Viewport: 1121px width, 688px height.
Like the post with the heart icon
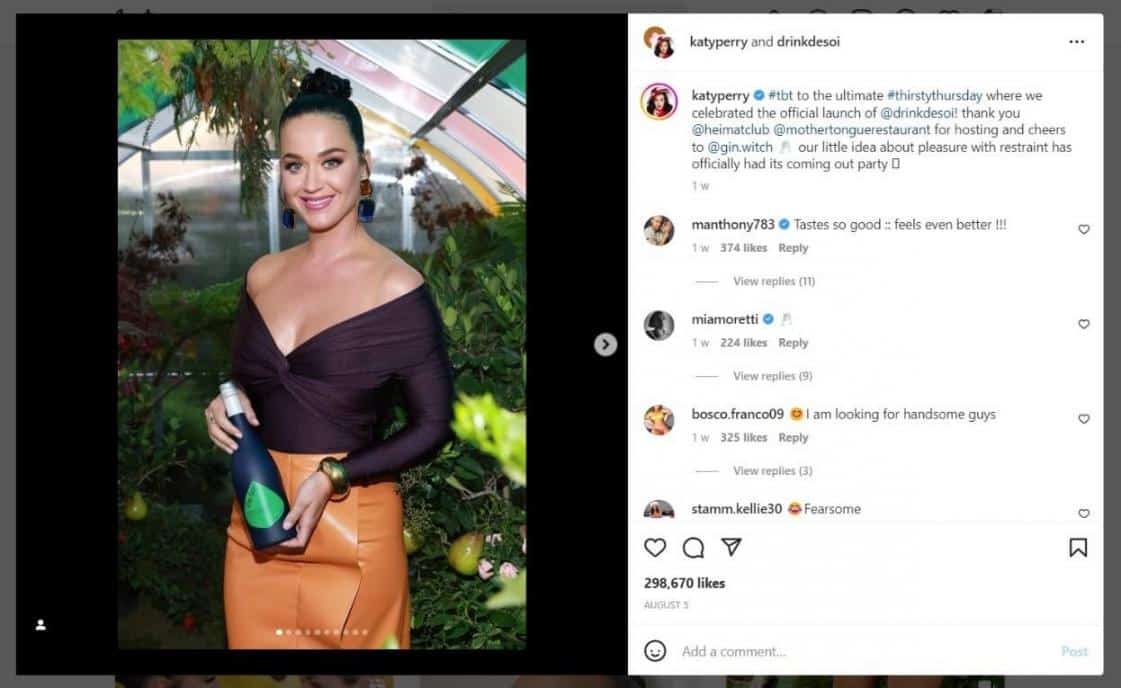655,548
